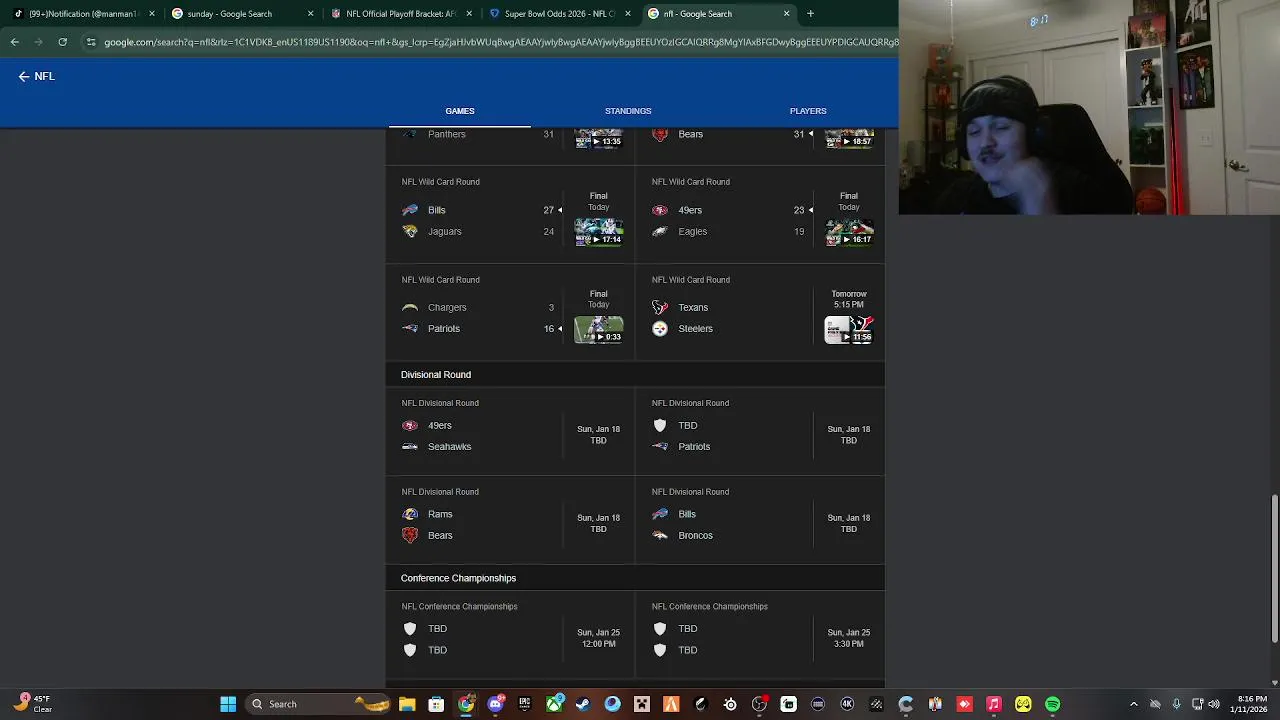Click the Seahawks team name
Screen dimensions: 1280x720
tap(449, 447)
